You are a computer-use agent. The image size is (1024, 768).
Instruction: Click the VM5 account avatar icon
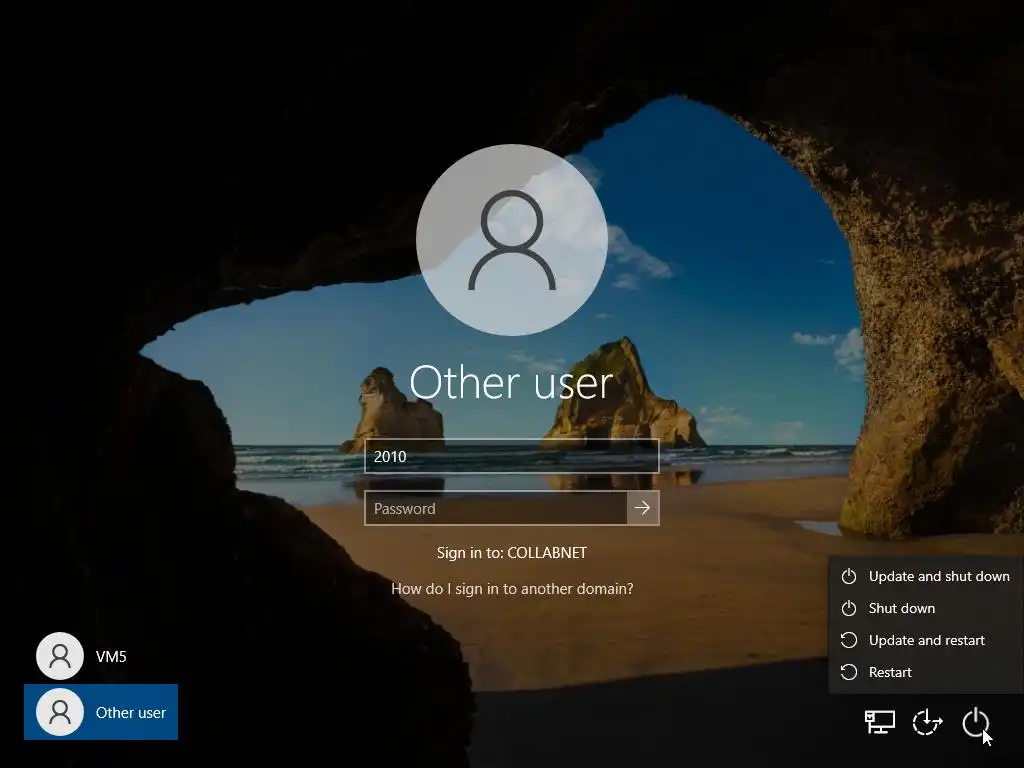(x=59, y=656)
